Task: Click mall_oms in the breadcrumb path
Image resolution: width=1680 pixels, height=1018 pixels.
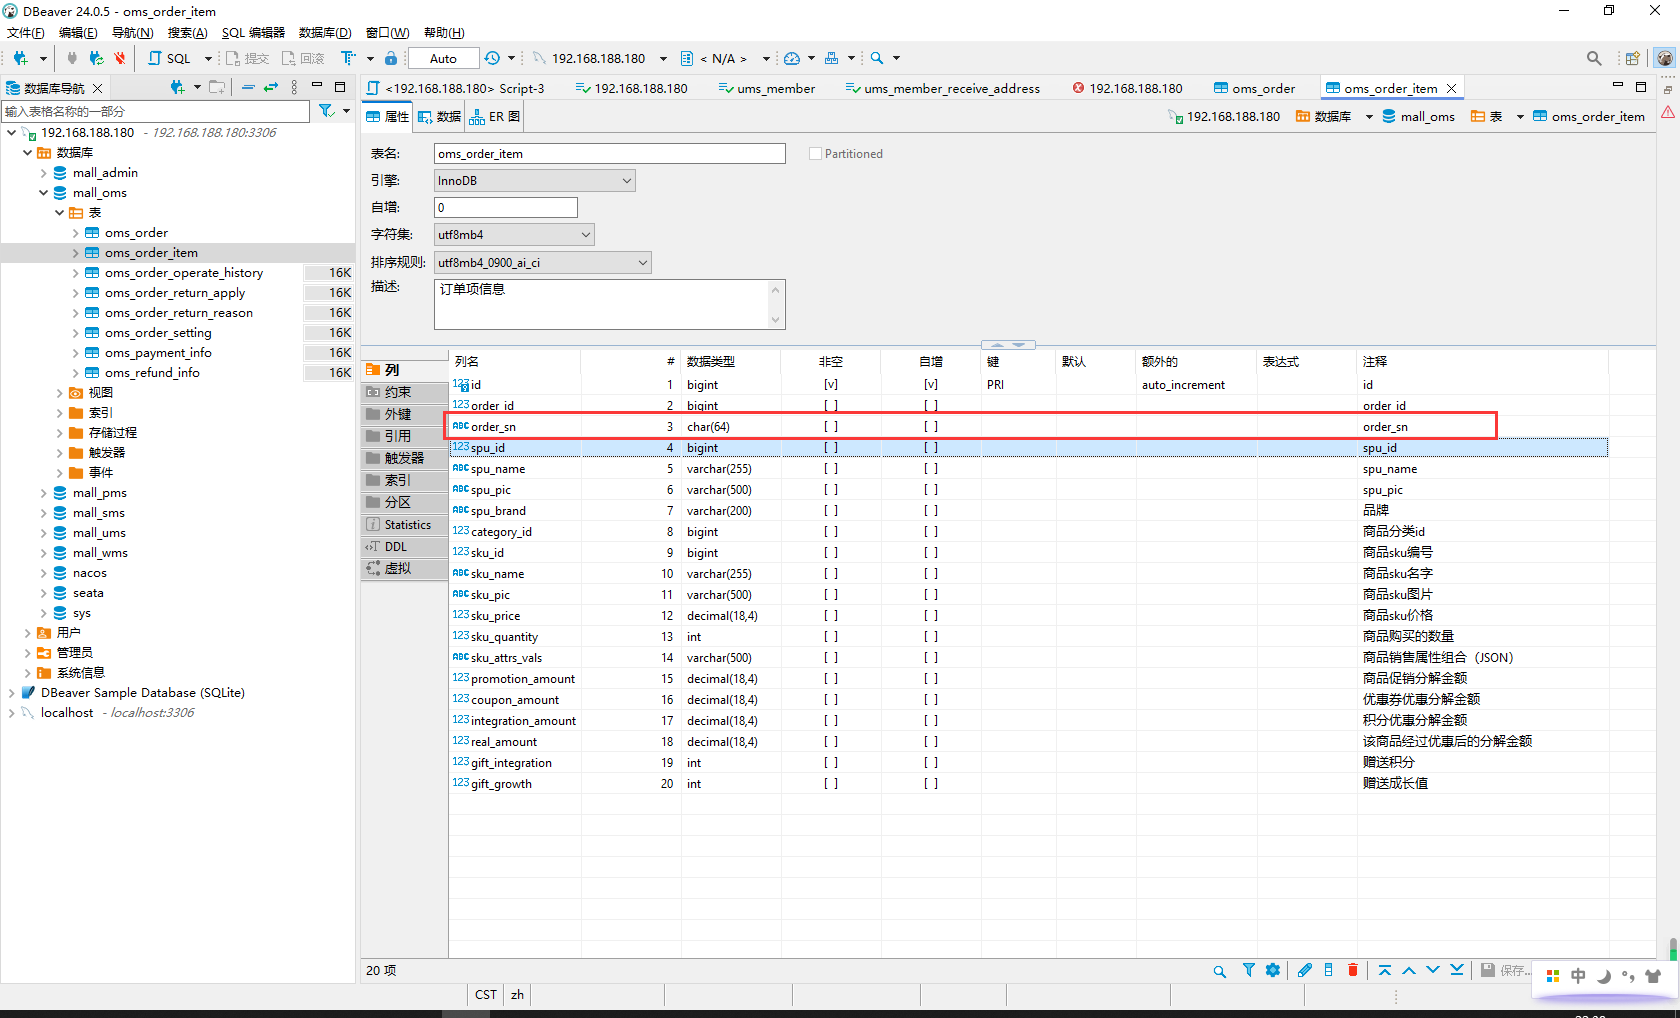Action: pos(1418,116)
